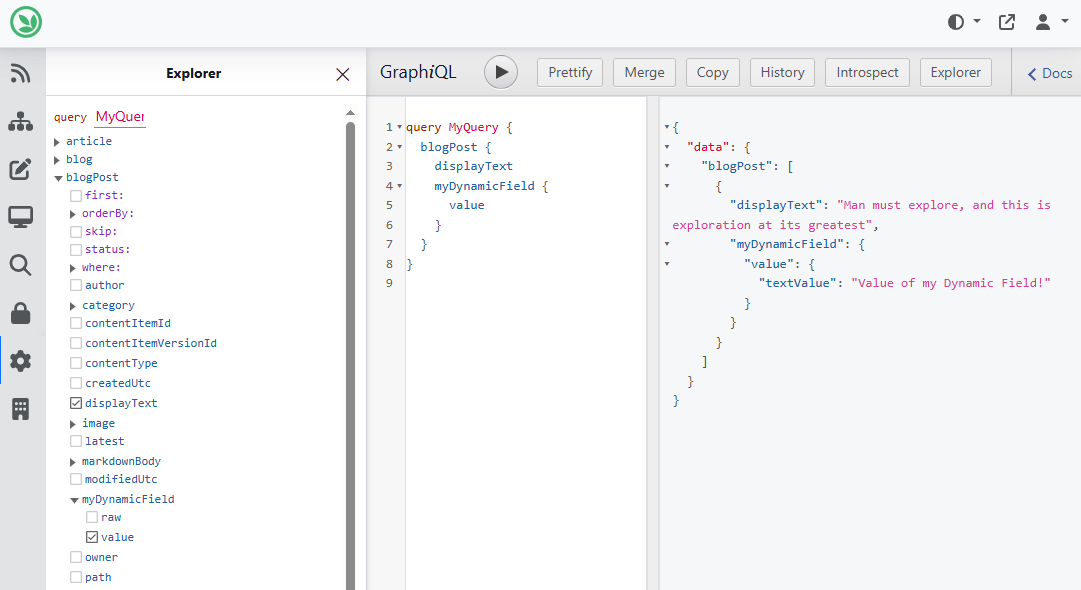Collapse the myDynamicField node
Screen dimensions: 1081x590
[74, 500]
